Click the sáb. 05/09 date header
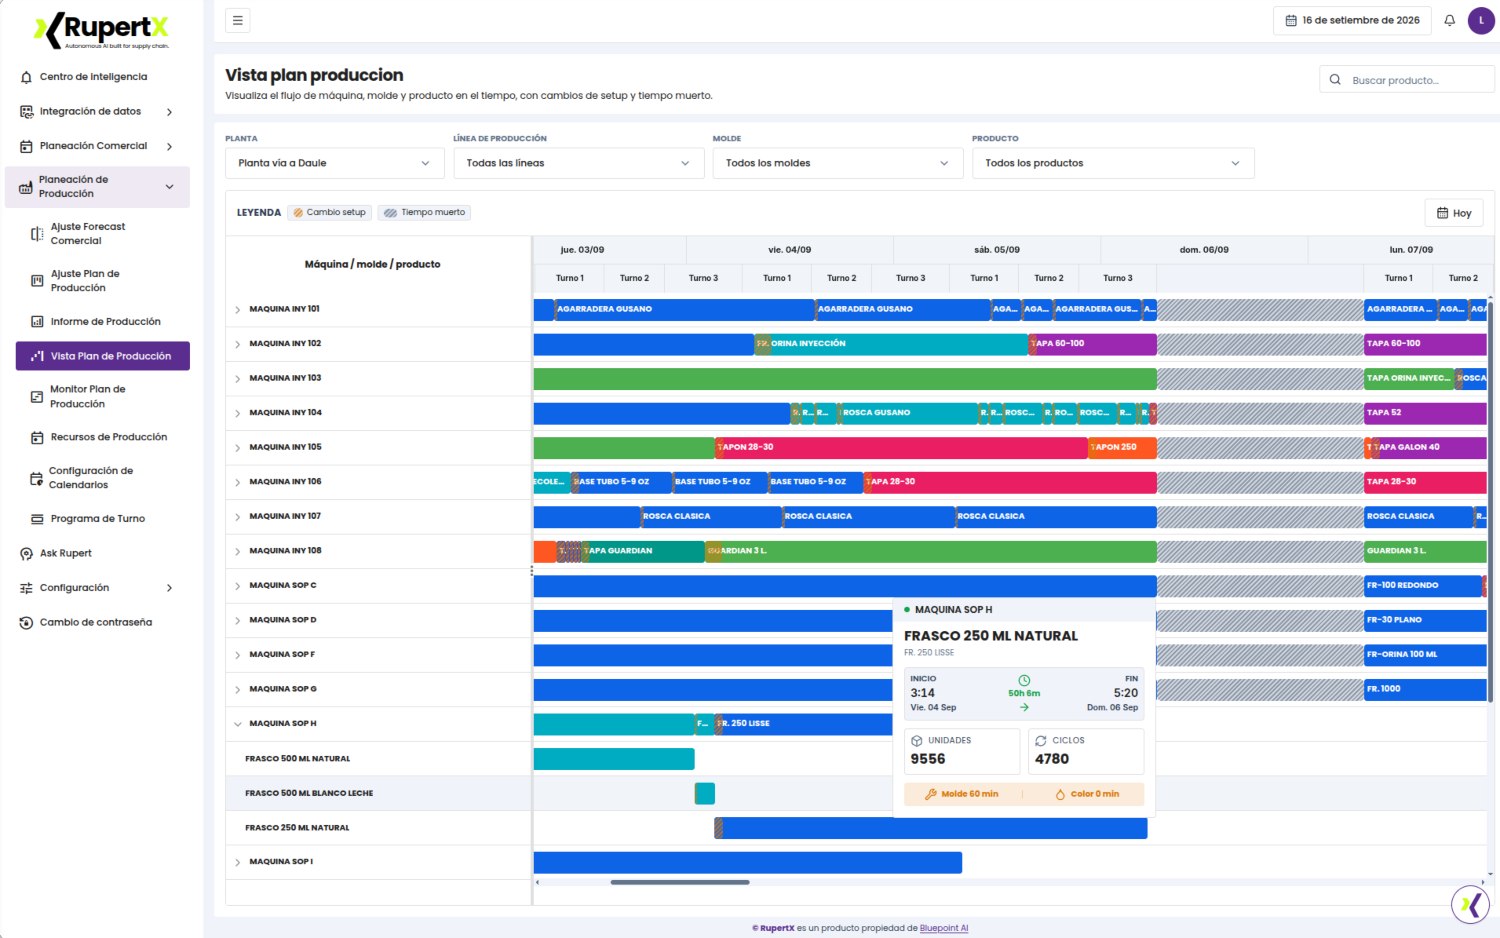Image resolution: width=1500 pixels, height=938 pixels. tap(997, 250)
